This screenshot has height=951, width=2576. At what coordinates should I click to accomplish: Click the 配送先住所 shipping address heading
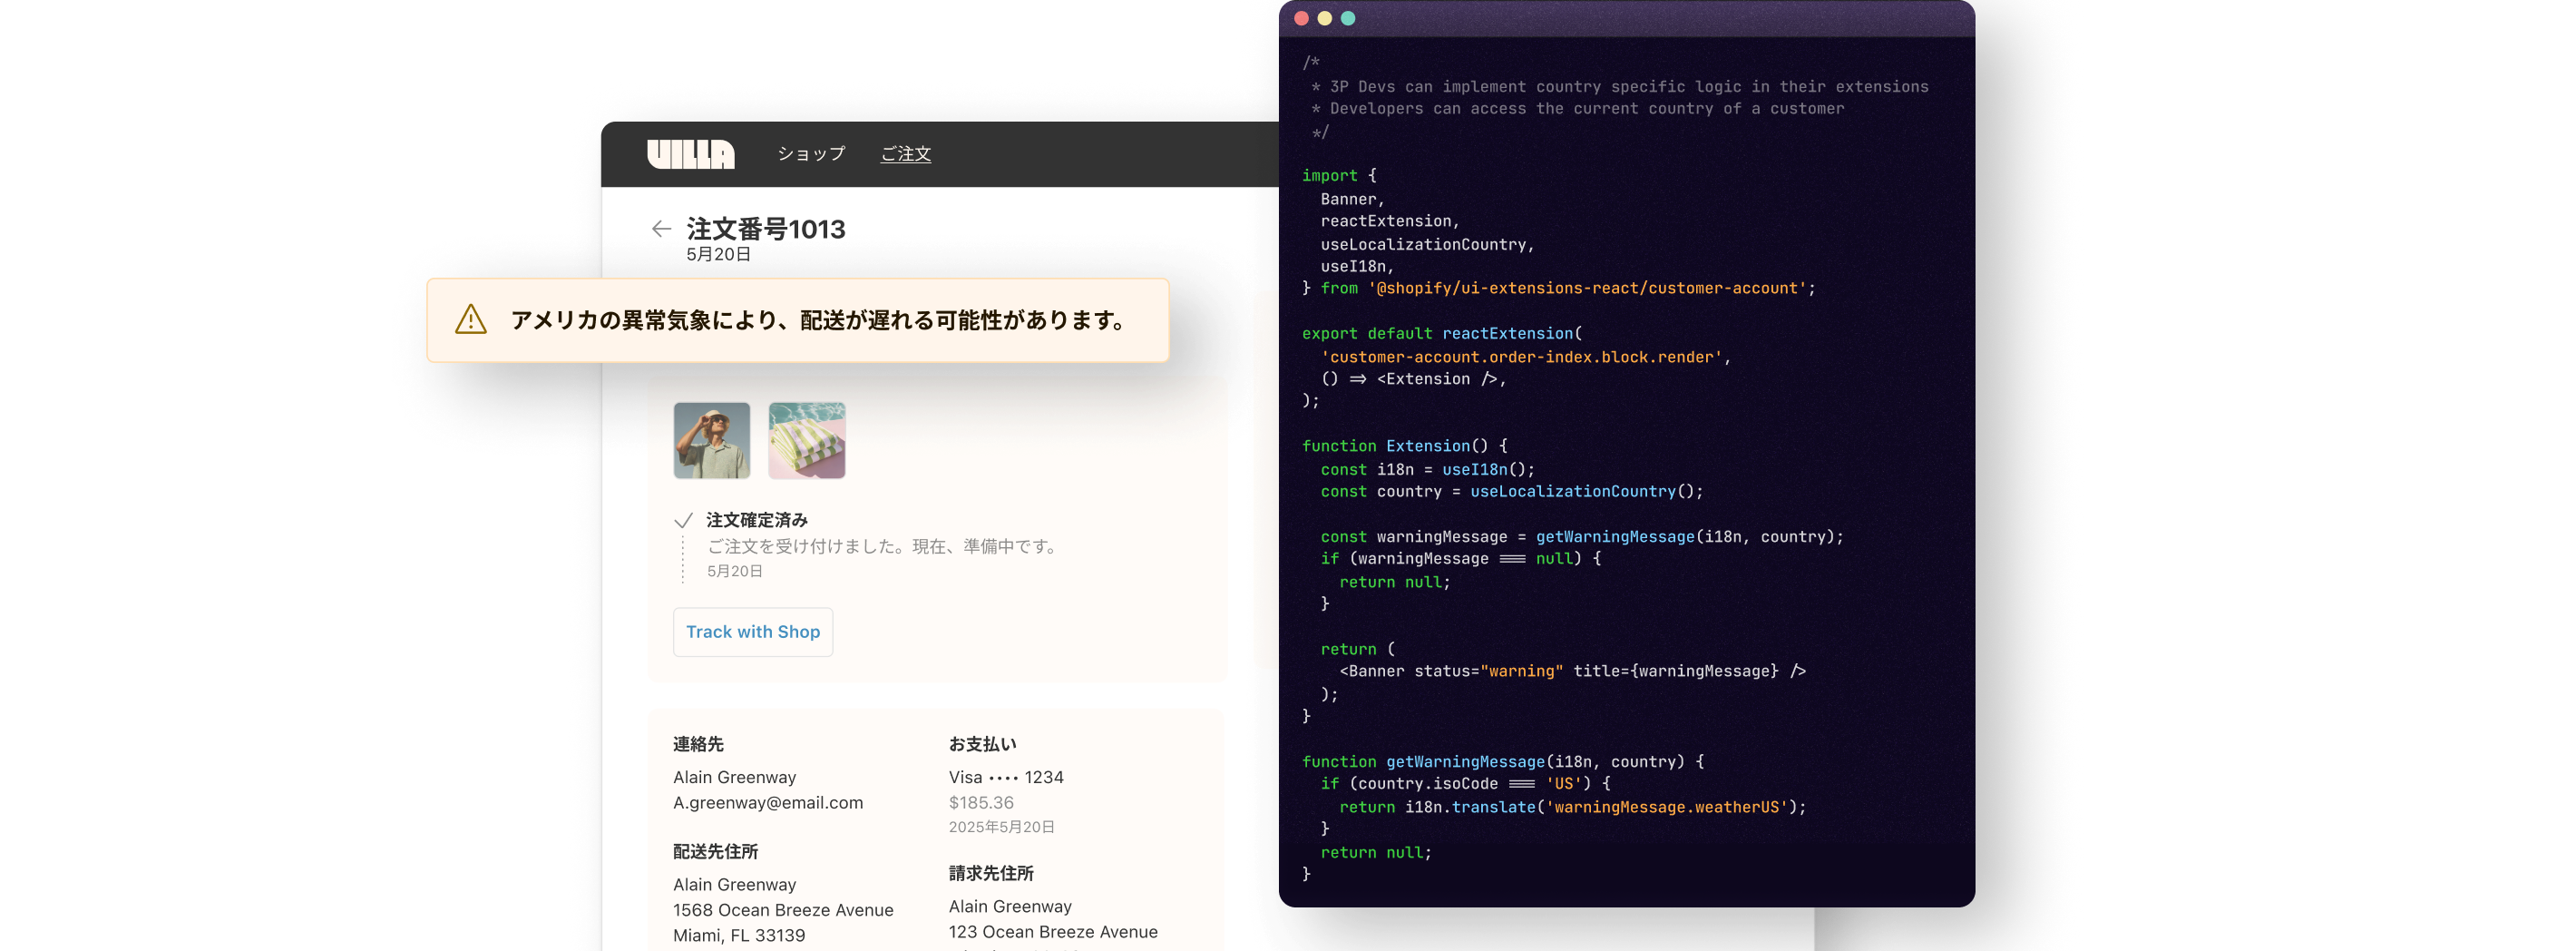coord(716,851)
